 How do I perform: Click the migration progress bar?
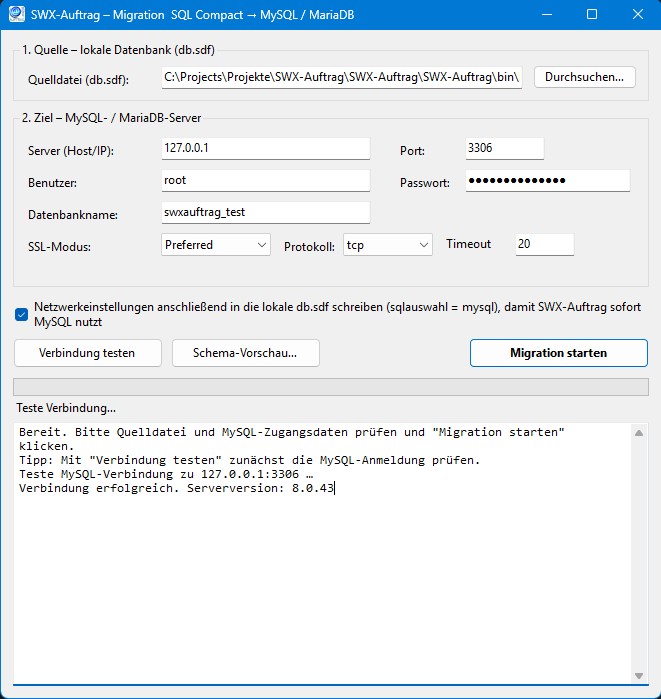point(331,387)
